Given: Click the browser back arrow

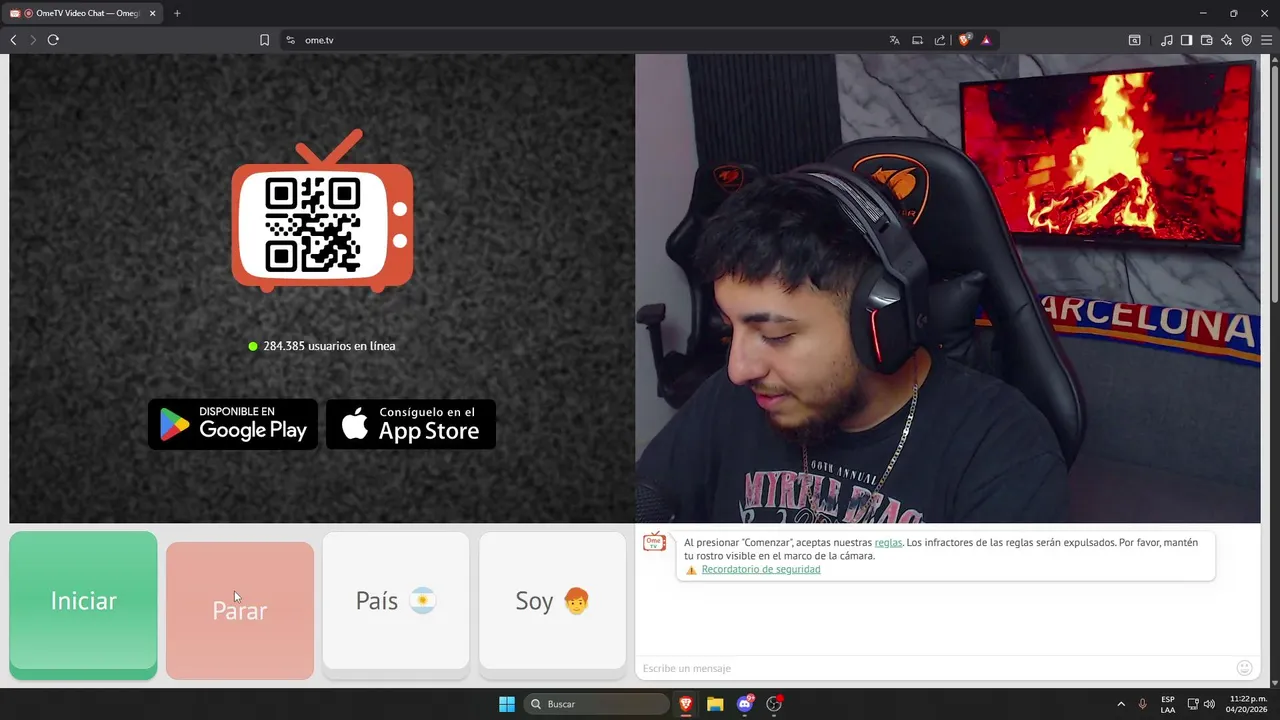Looking at the screenshot, I should [13, 40].
